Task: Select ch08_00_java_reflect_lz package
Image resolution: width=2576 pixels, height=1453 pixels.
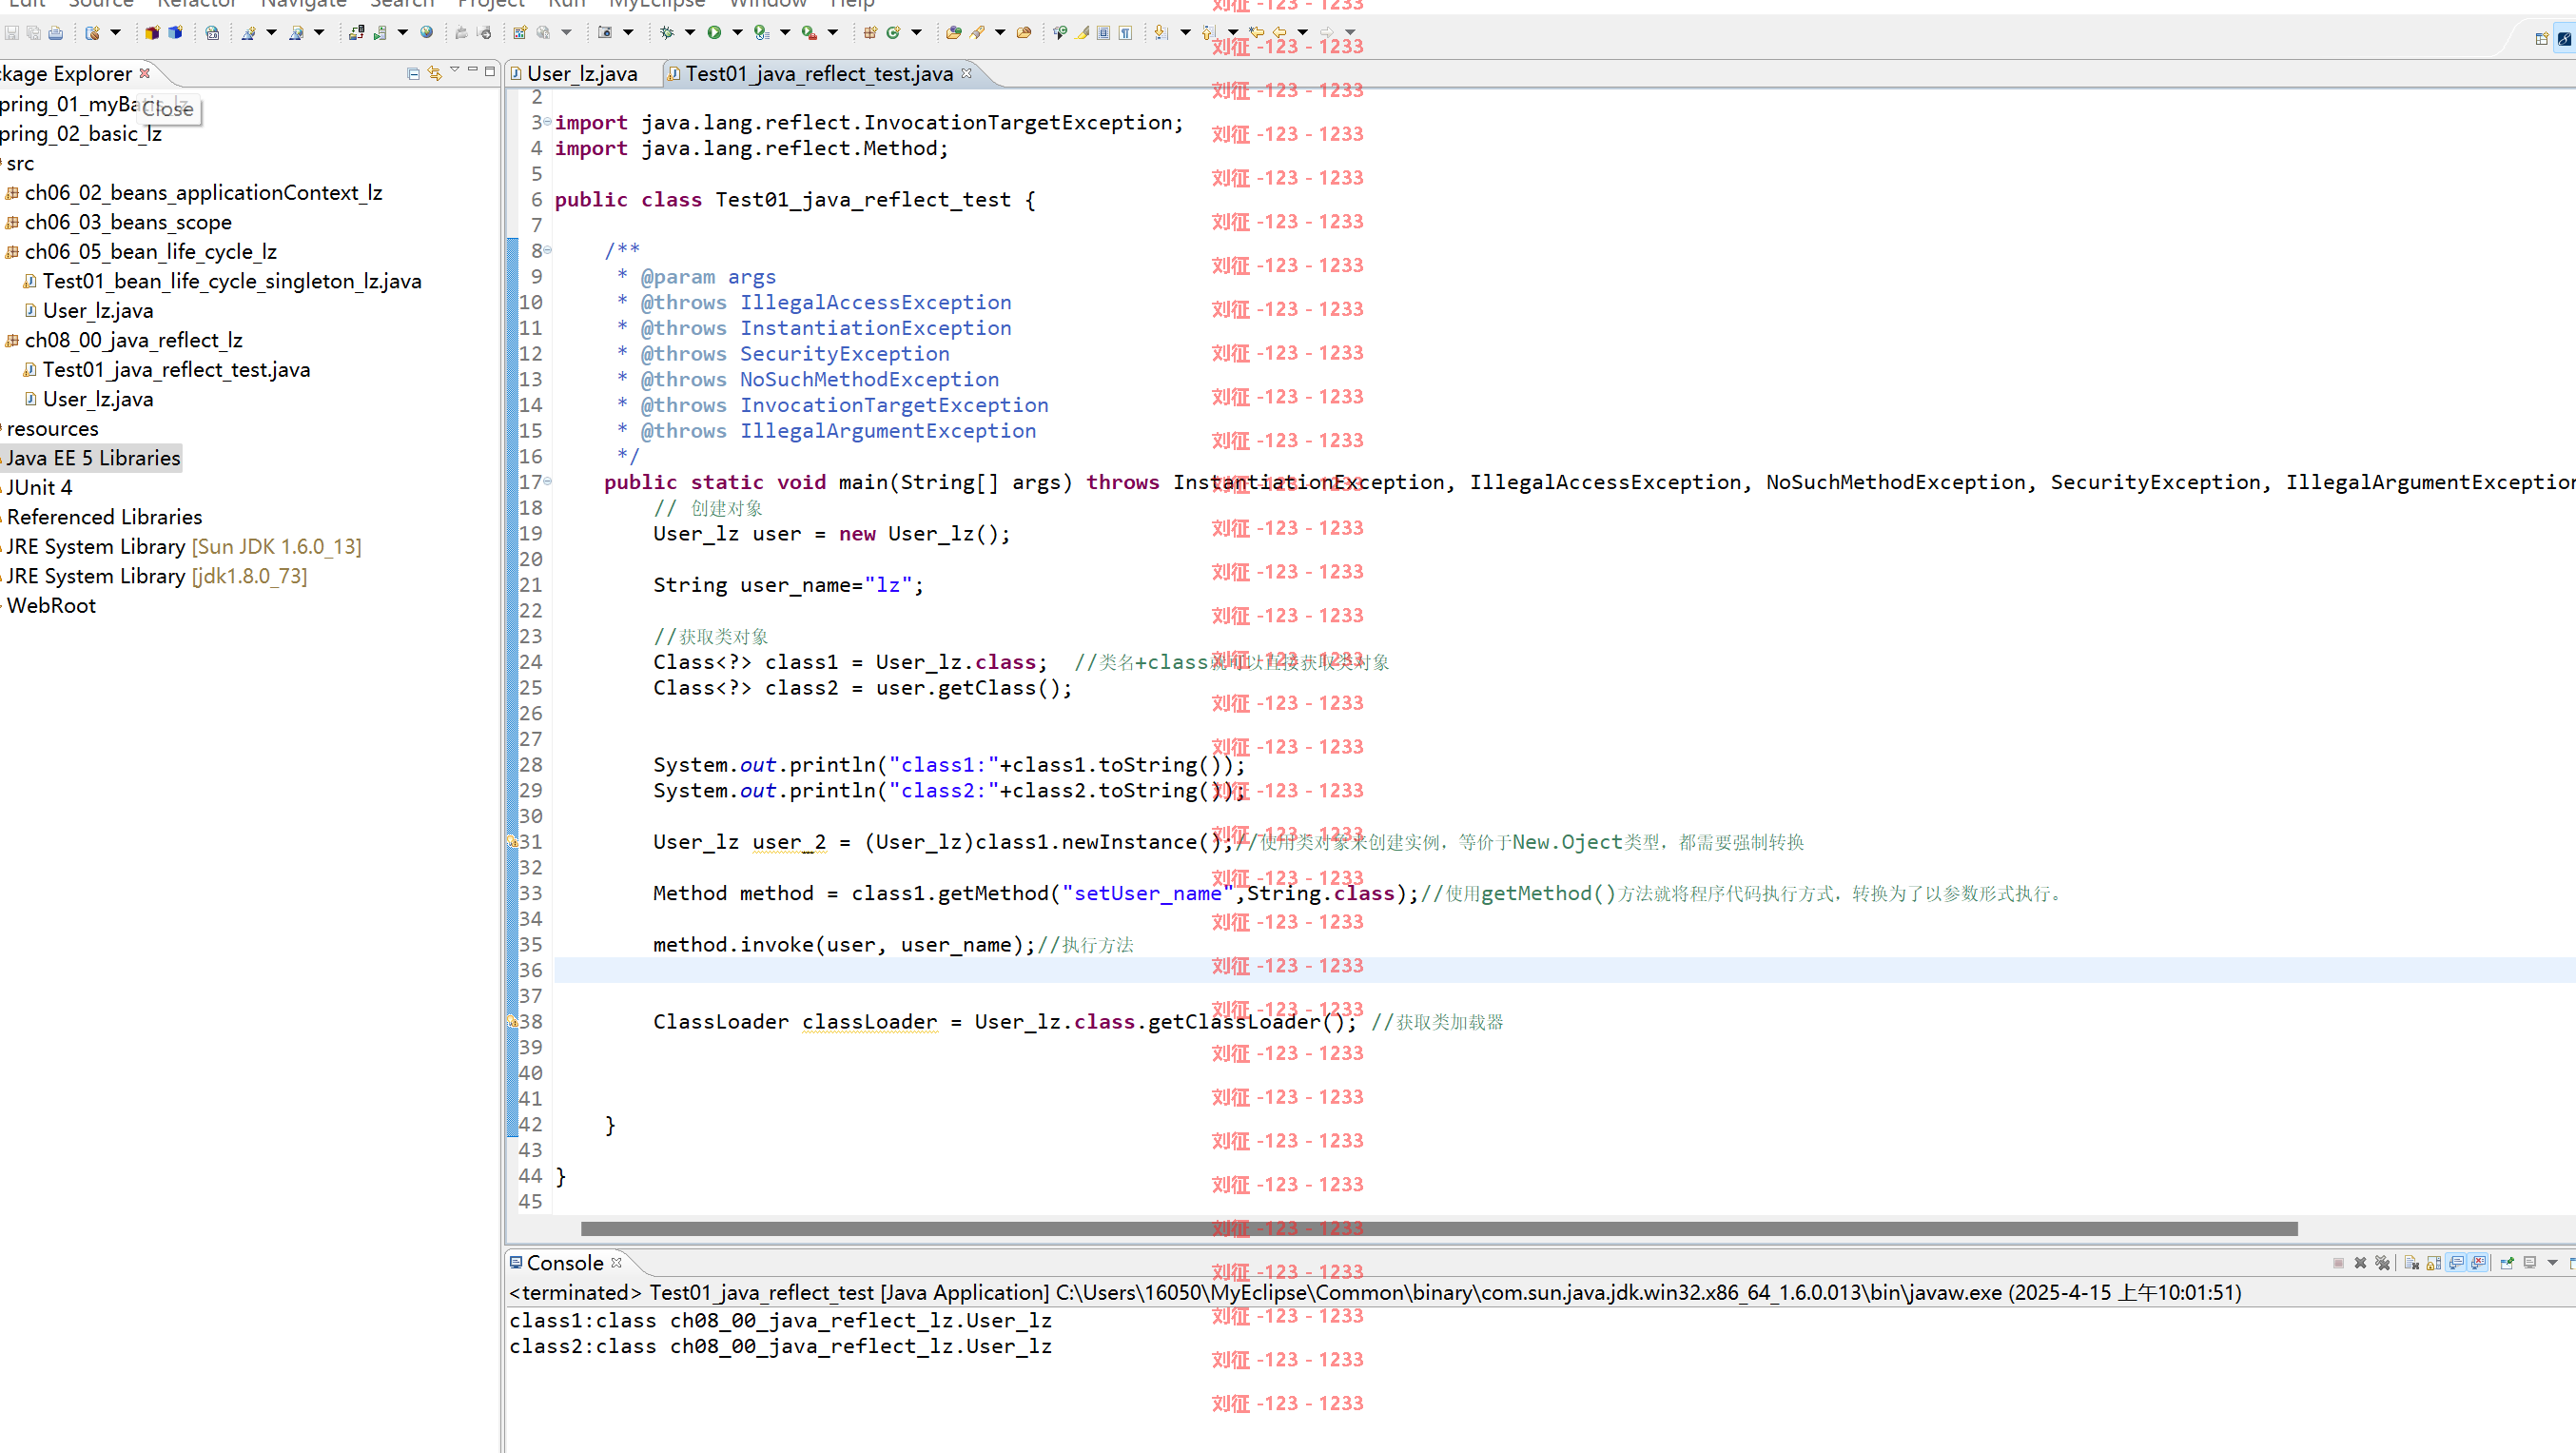Action: coord(133,340)
